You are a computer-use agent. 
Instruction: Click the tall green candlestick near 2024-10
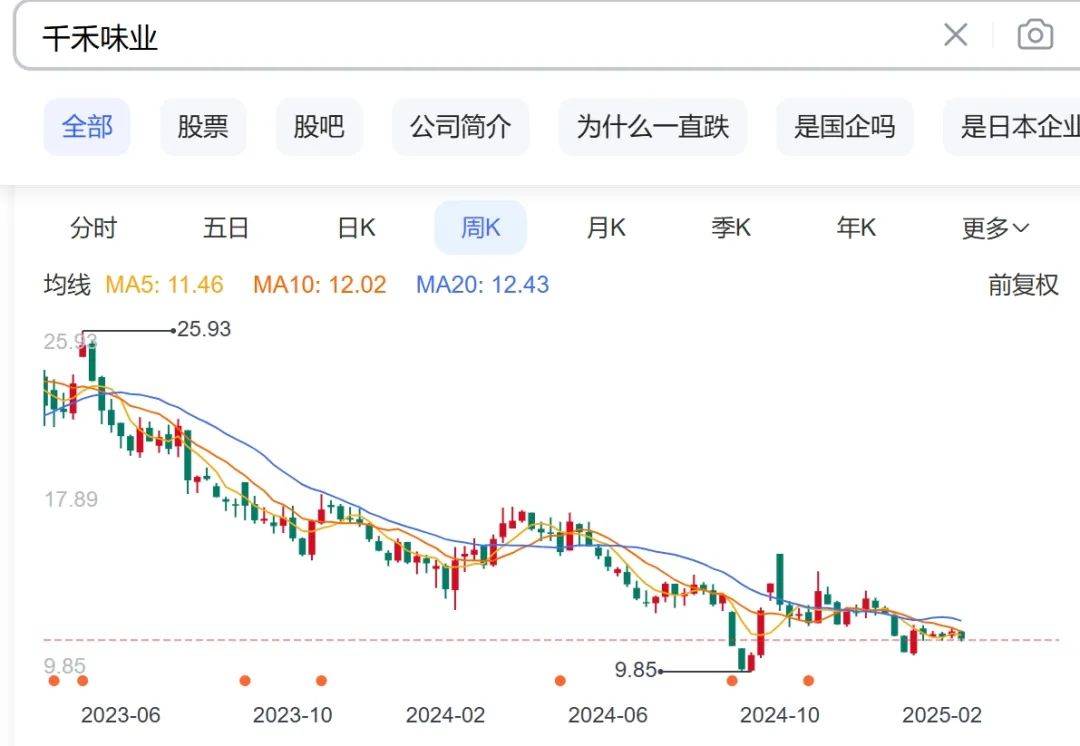tap(780, 581)
